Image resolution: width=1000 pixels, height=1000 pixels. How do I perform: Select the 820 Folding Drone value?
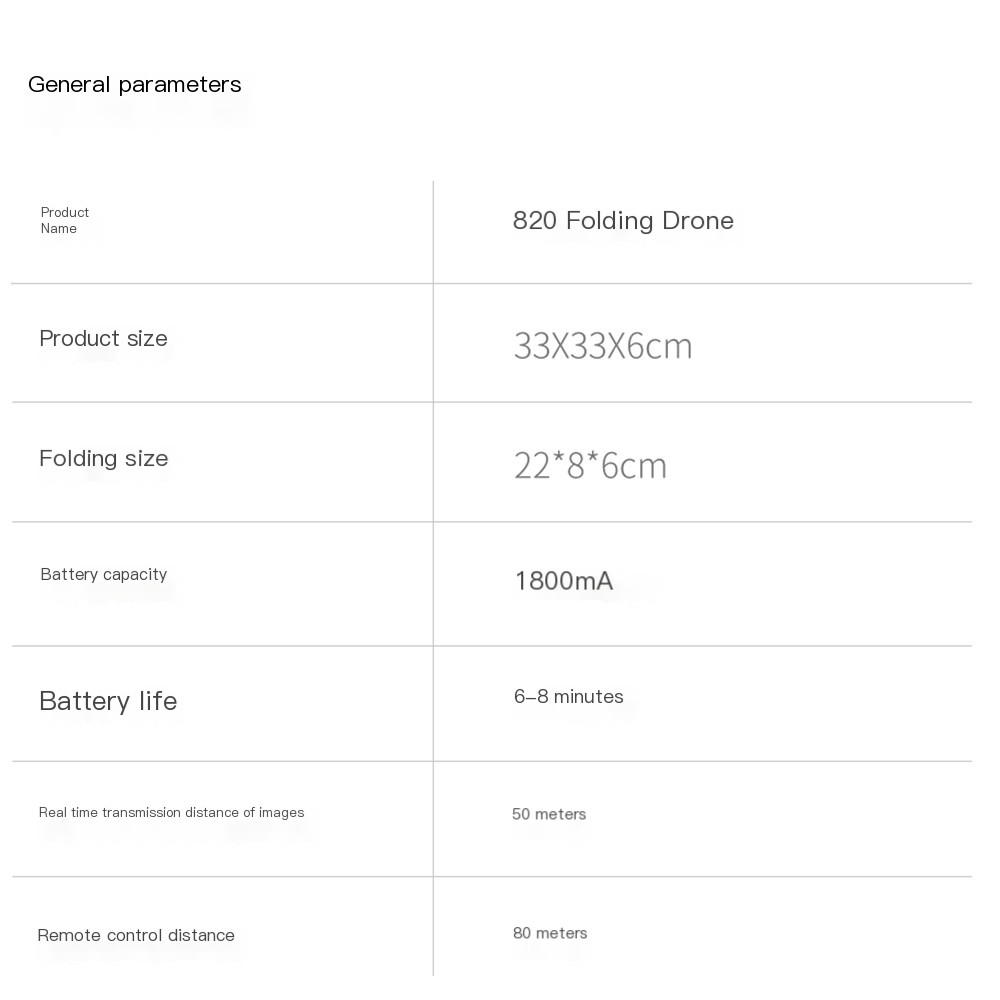coord(623,221)
